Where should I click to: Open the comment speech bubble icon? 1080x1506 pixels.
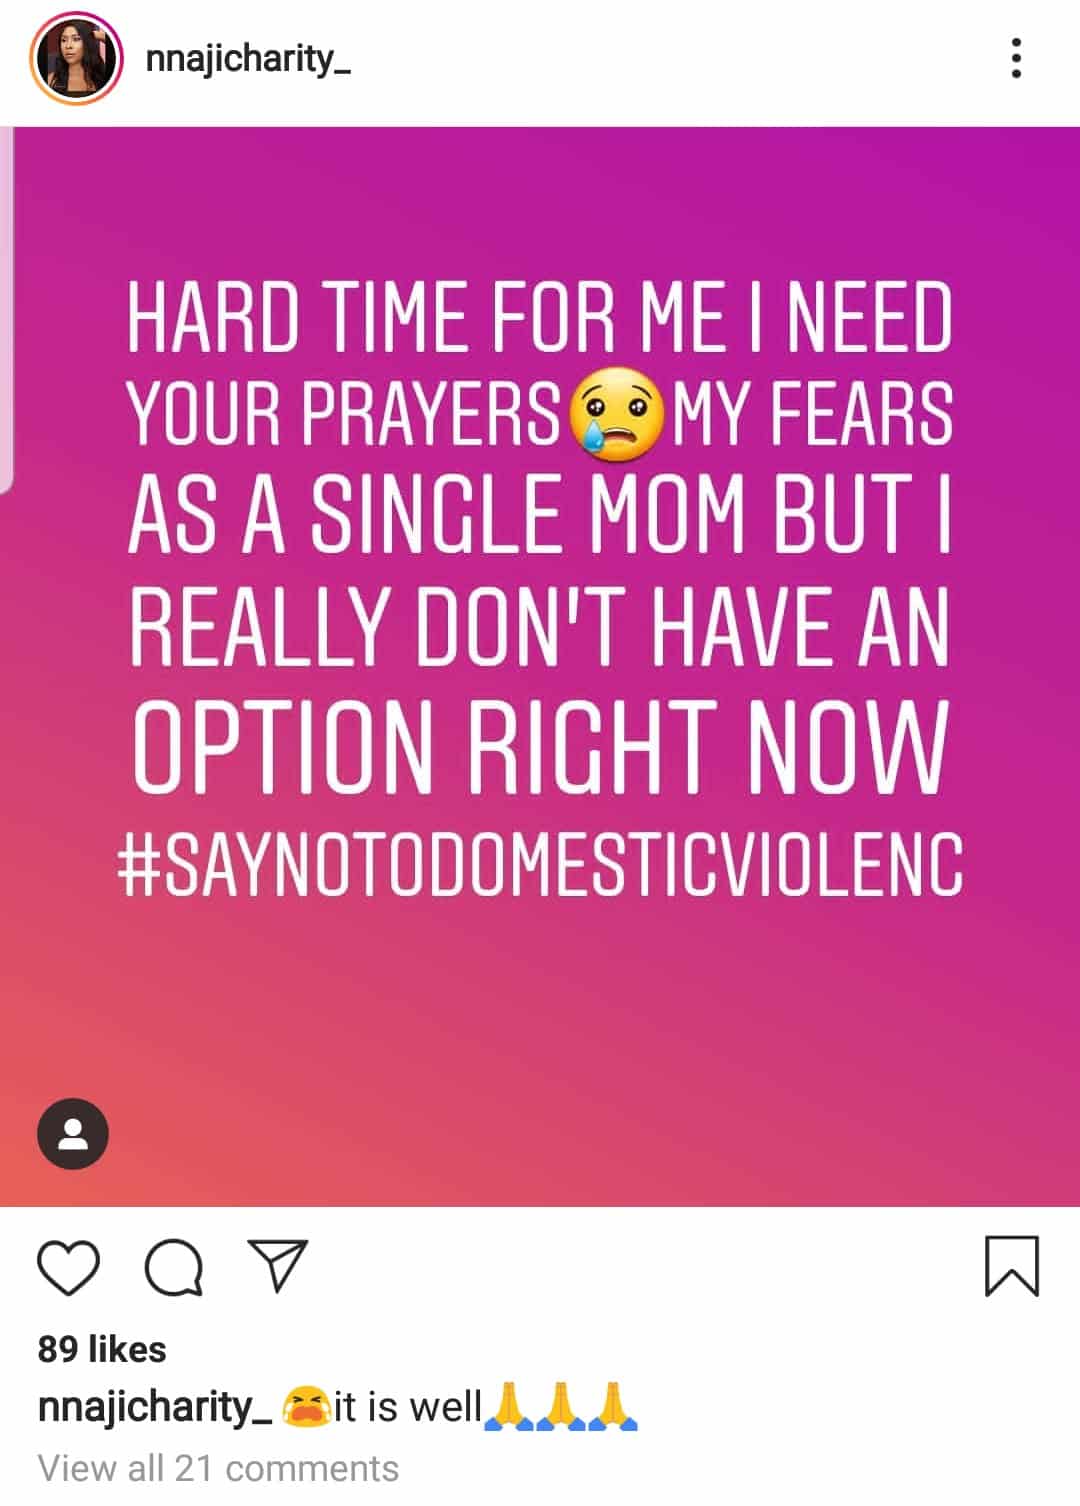tap(174, 1268)
